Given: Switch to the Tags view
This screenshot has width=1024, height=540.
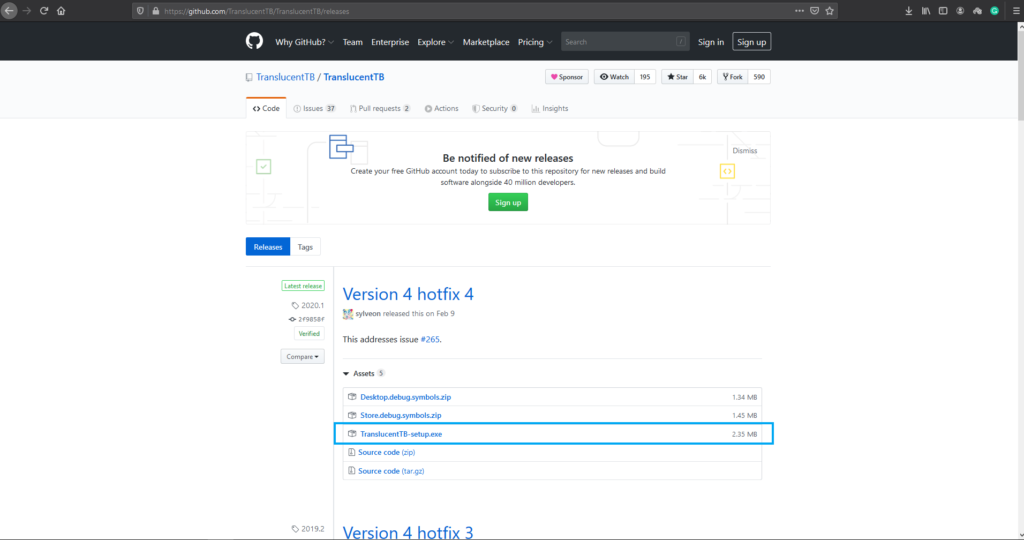Looking at the screenshot, I should 305,247.
